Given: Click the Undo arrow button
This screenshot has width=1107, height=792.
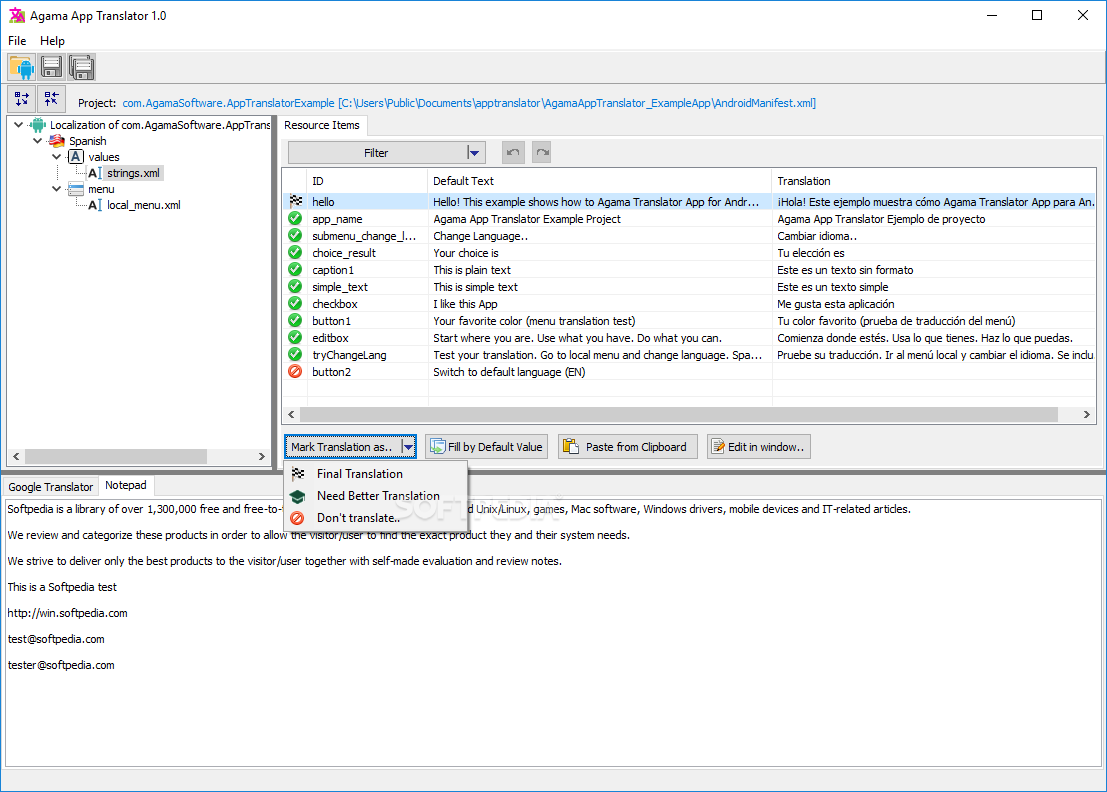Looking at the screenshot, I should tap(513, 152).
